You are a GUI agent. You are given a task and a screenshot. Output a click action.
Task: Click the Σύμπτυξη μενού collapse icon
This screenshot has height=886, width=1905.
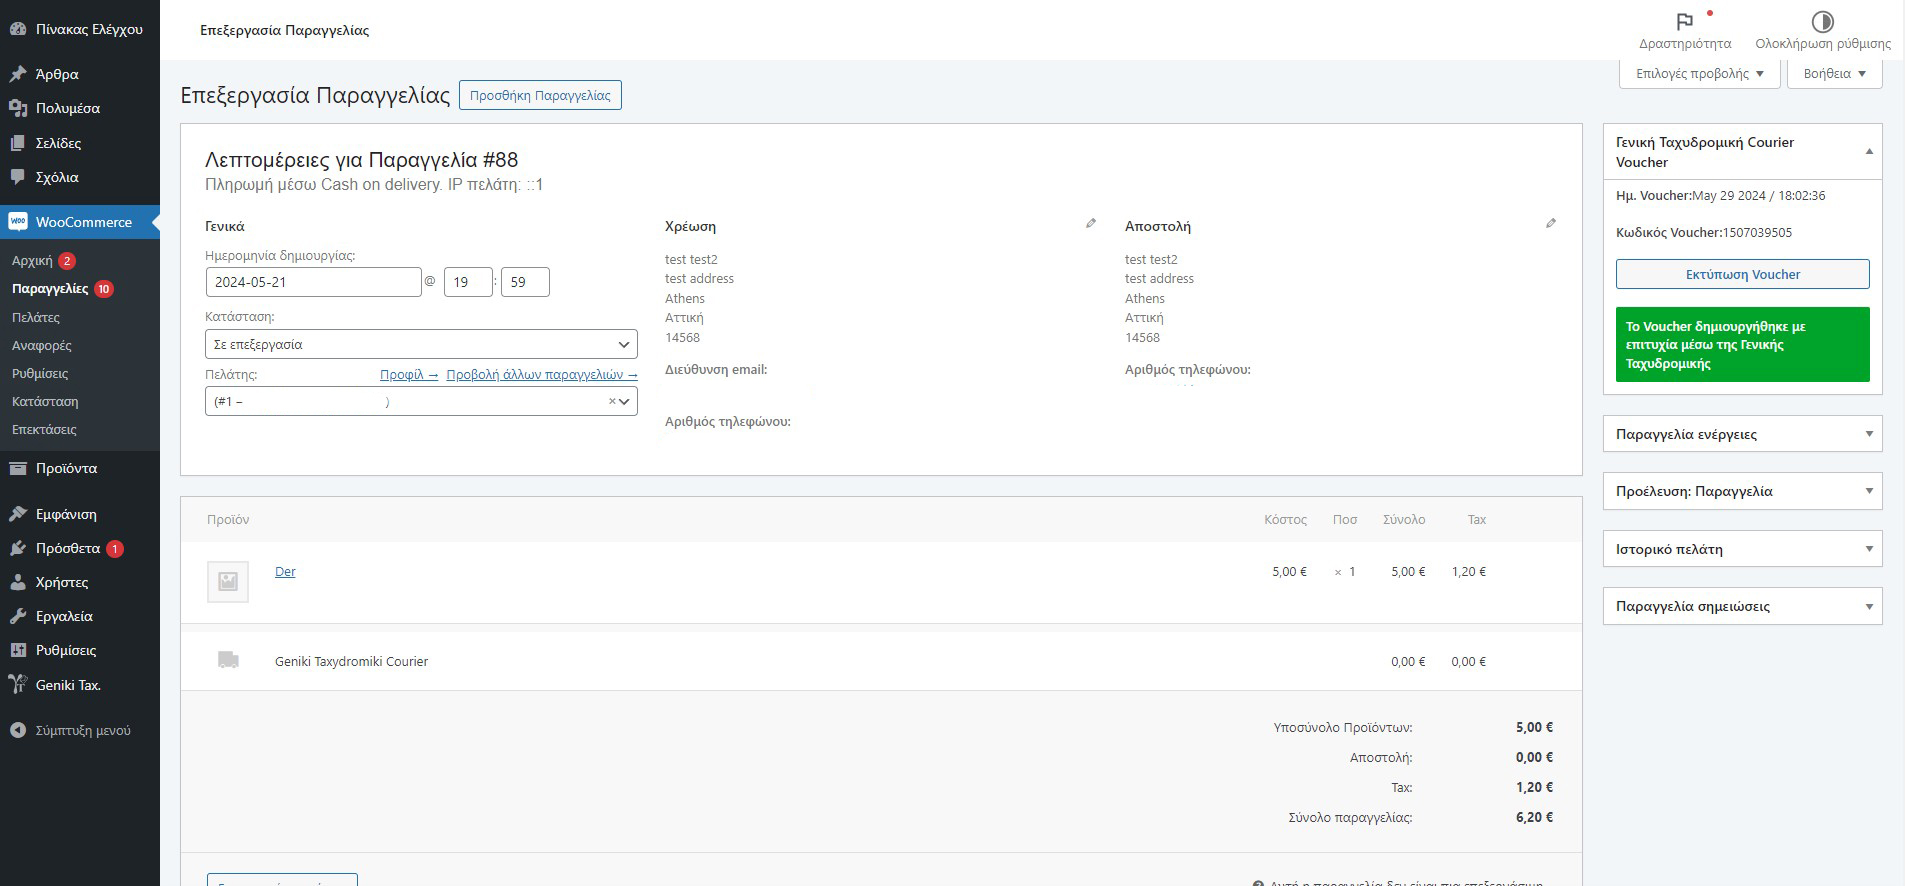(18, 731)
